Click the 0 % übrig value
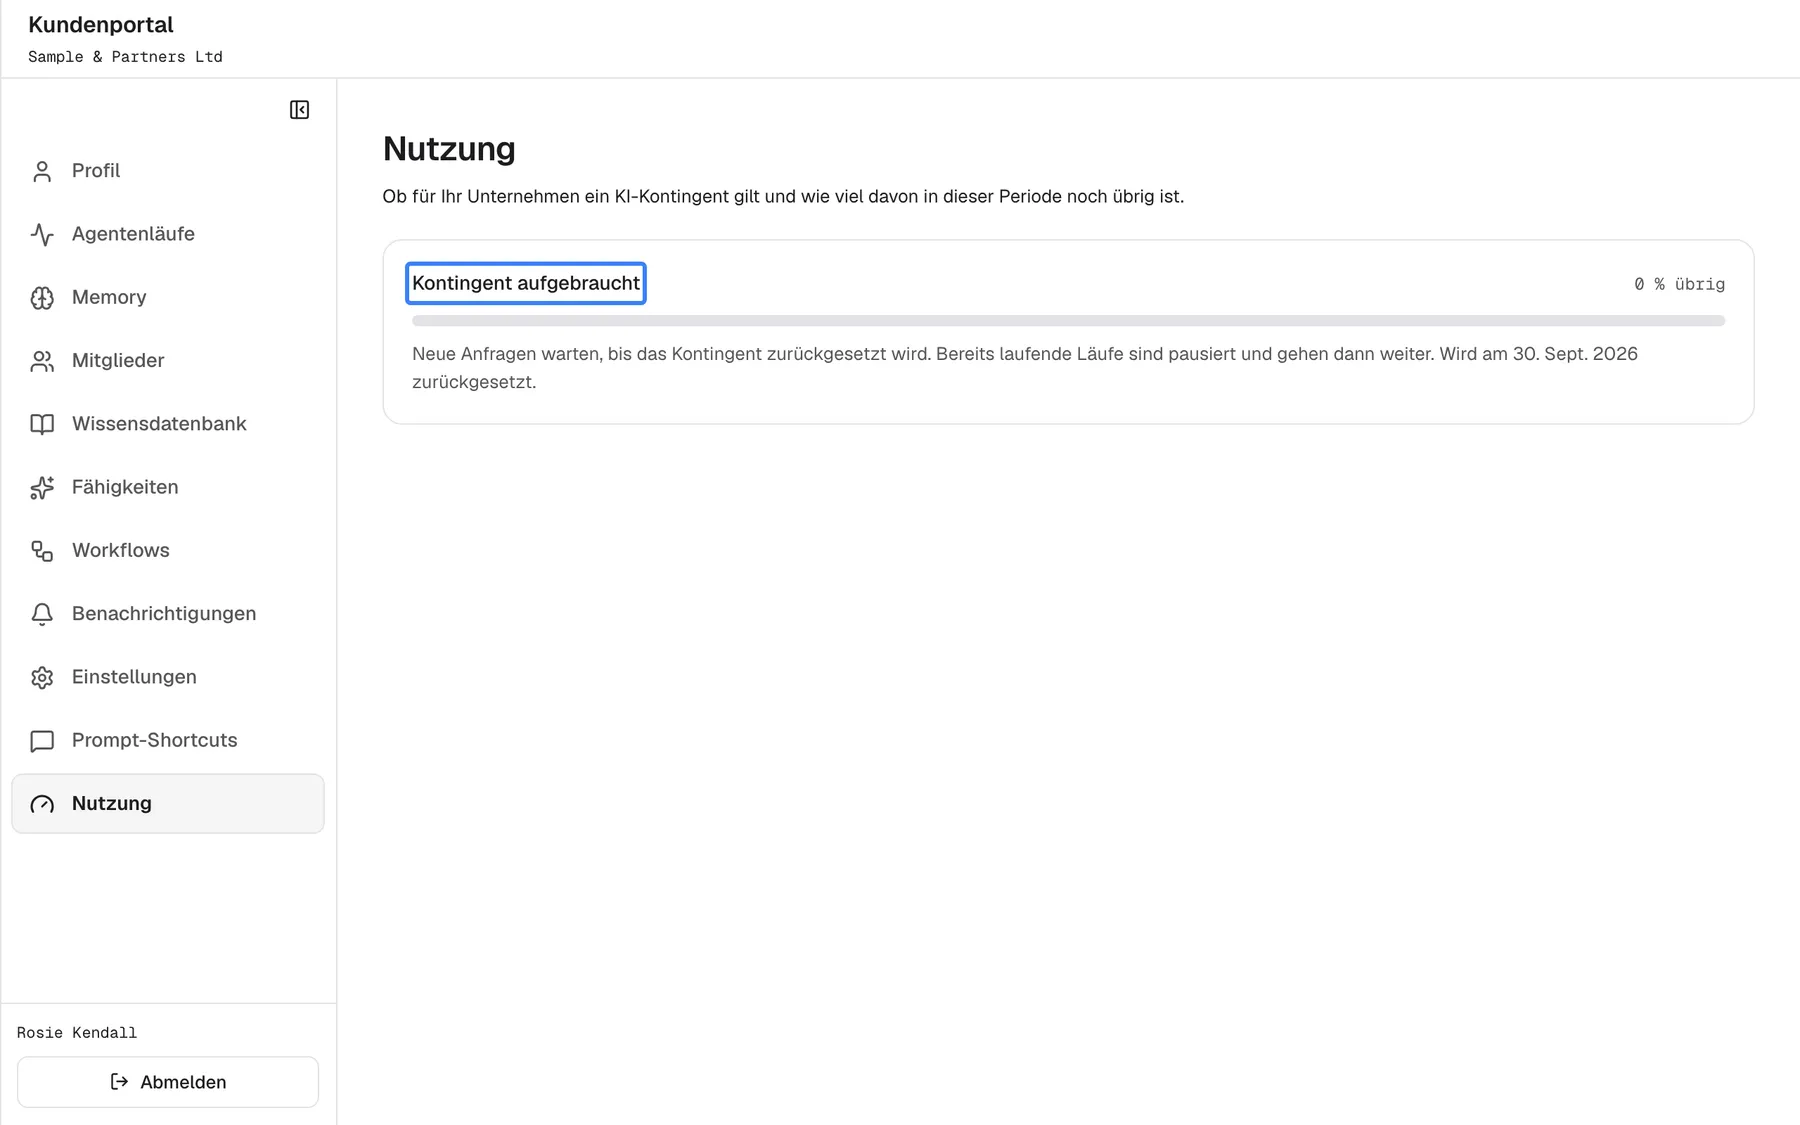The width and height of the screenshot is (1800, 1125). (1680, 284)
